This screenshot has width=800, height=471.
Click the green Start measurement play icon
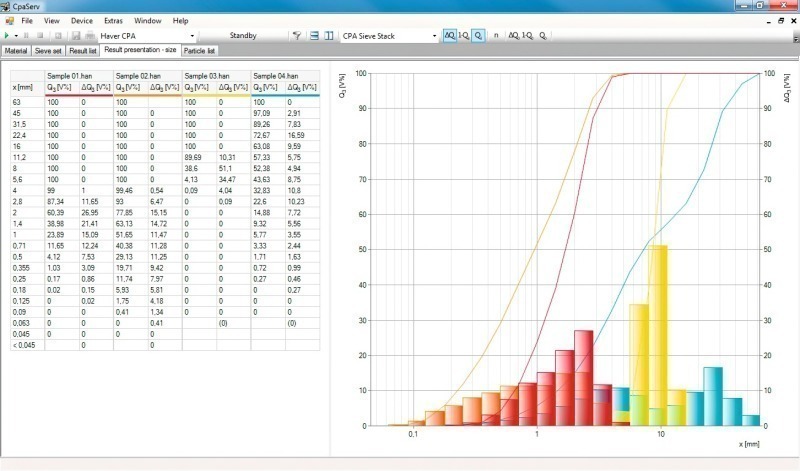point(7,36)
